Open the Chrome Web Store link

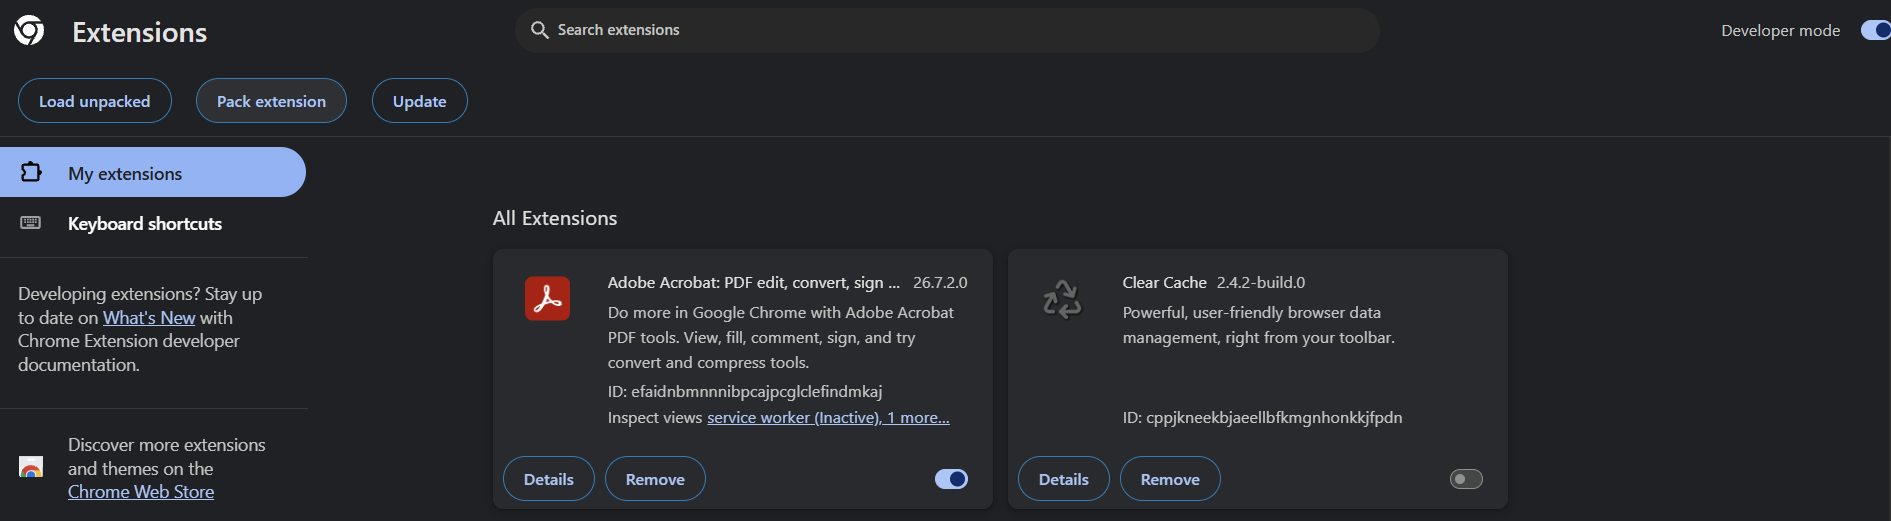click(141, 491)
